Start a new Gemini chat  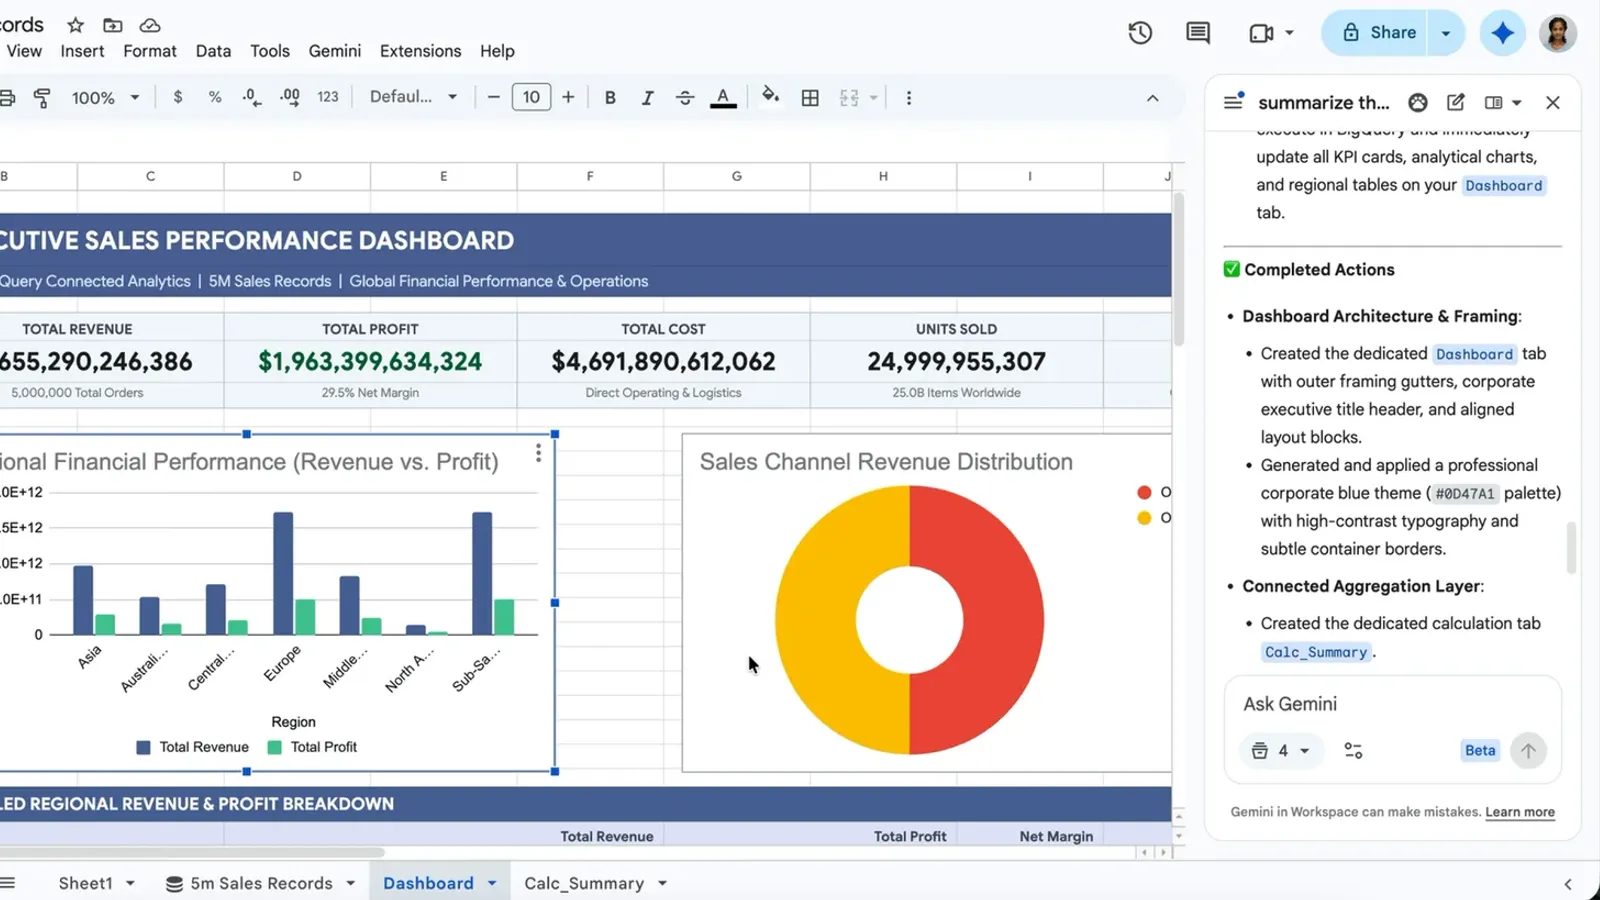1456,102
